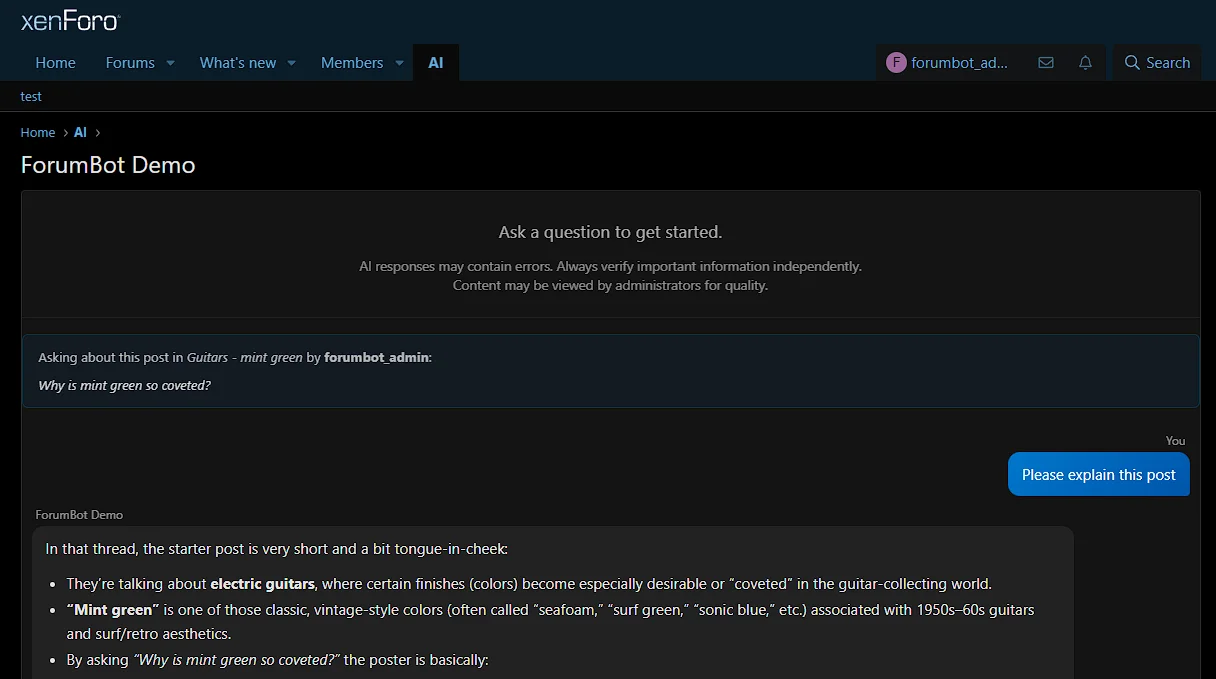Screen dimensions: 1216x679
Task: Expand the What's new dropdown
Action: (x=291, y=63)
